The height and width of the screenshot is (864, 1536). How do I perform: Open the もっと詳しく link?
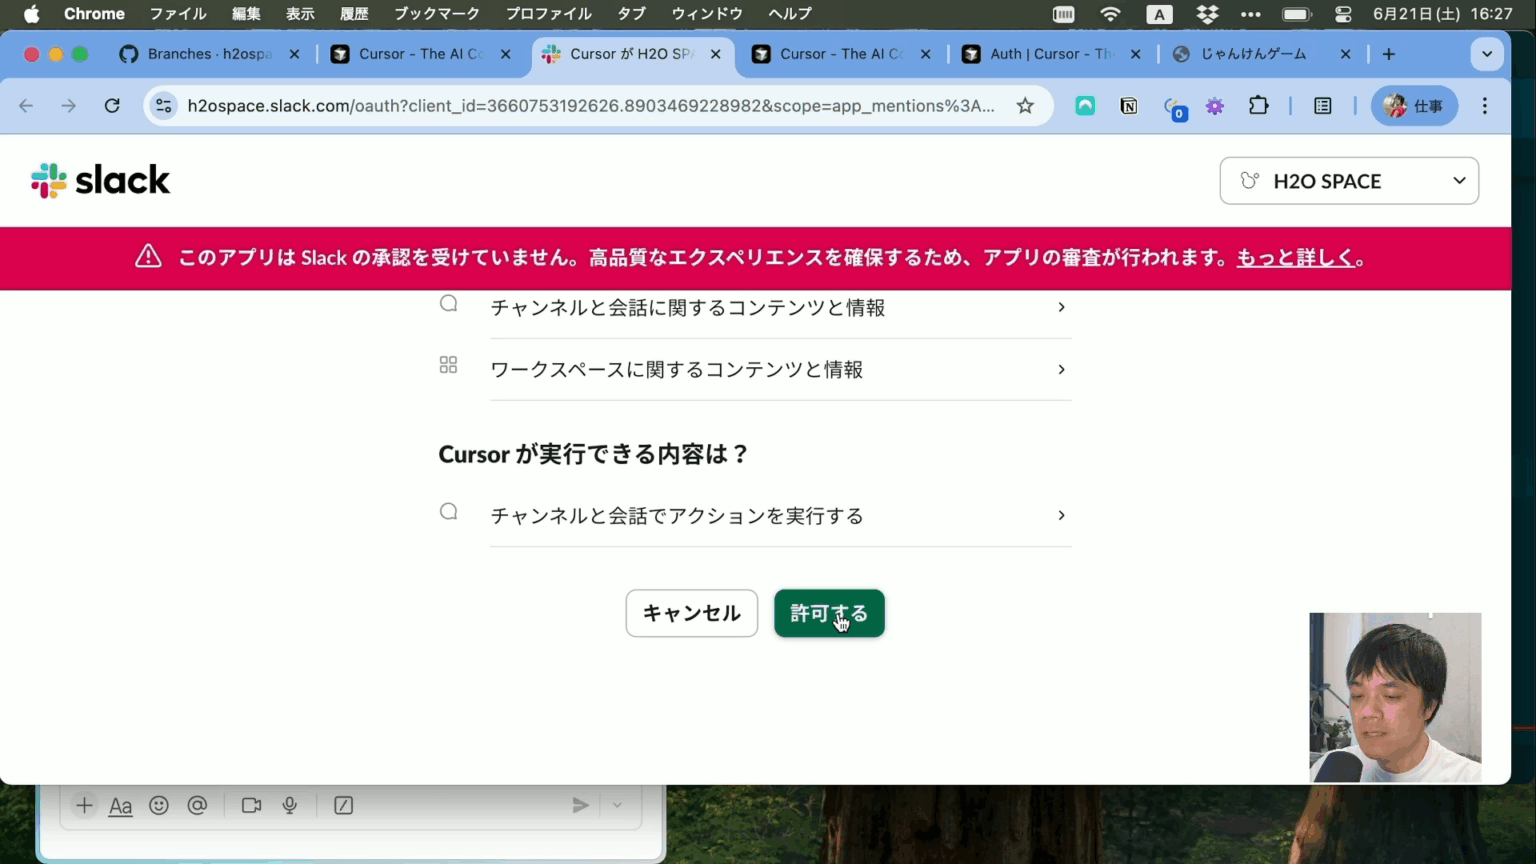point(1295,257)
